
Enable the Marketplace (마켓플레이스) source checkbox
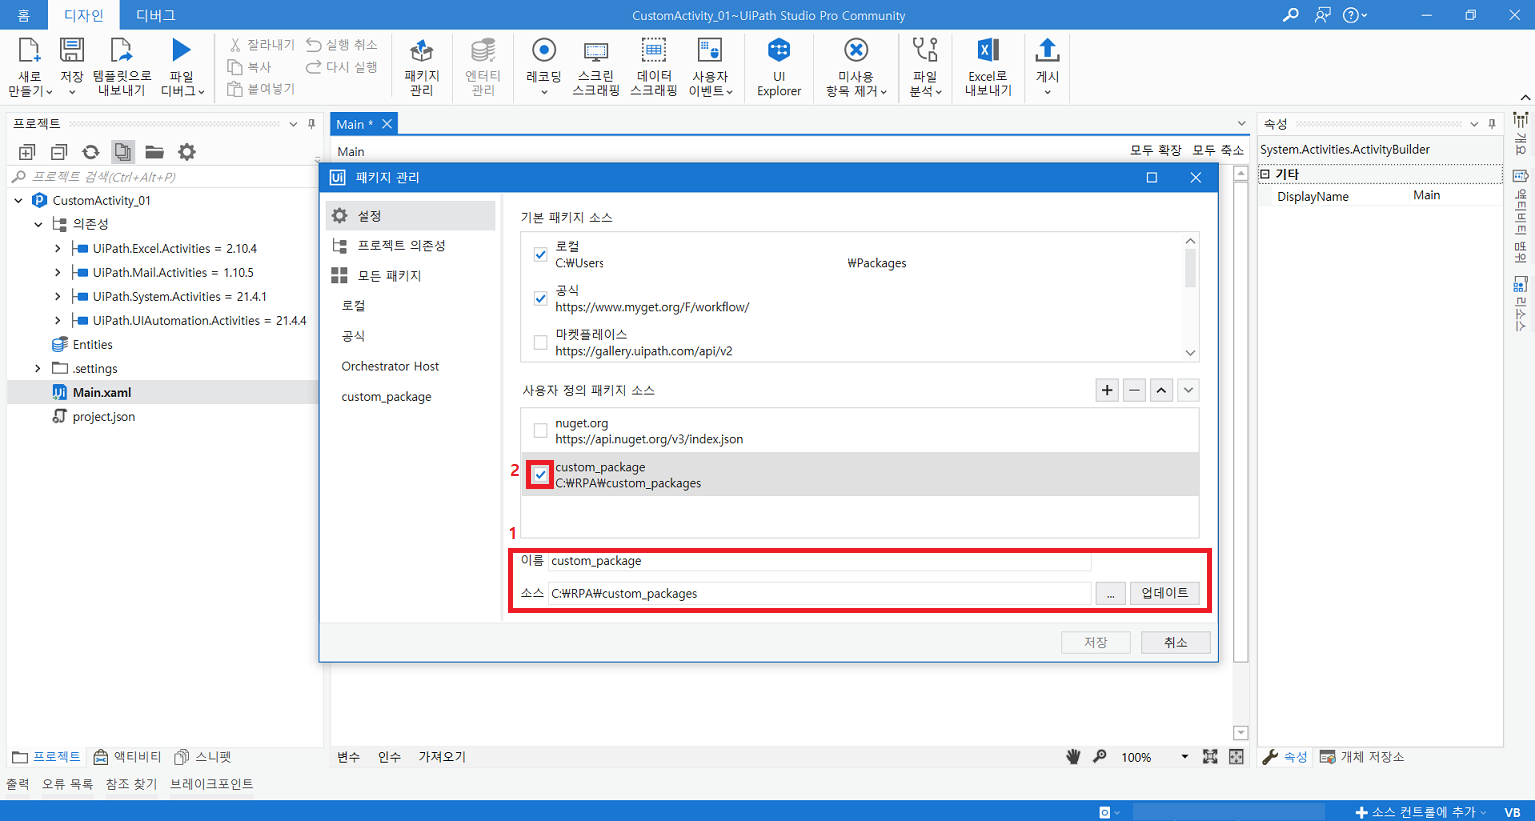[541, 342]
